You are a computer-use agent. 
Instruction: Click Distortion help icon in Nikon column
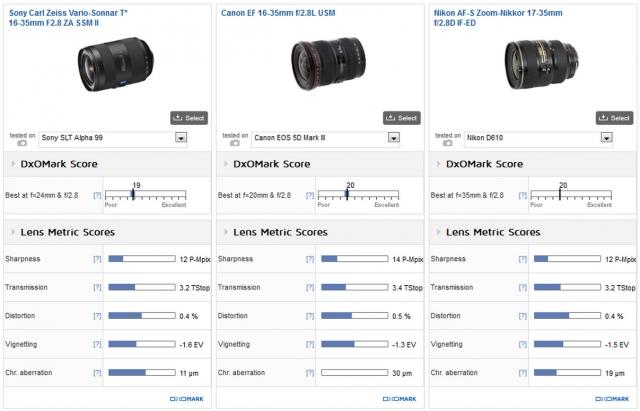(522, 315)
